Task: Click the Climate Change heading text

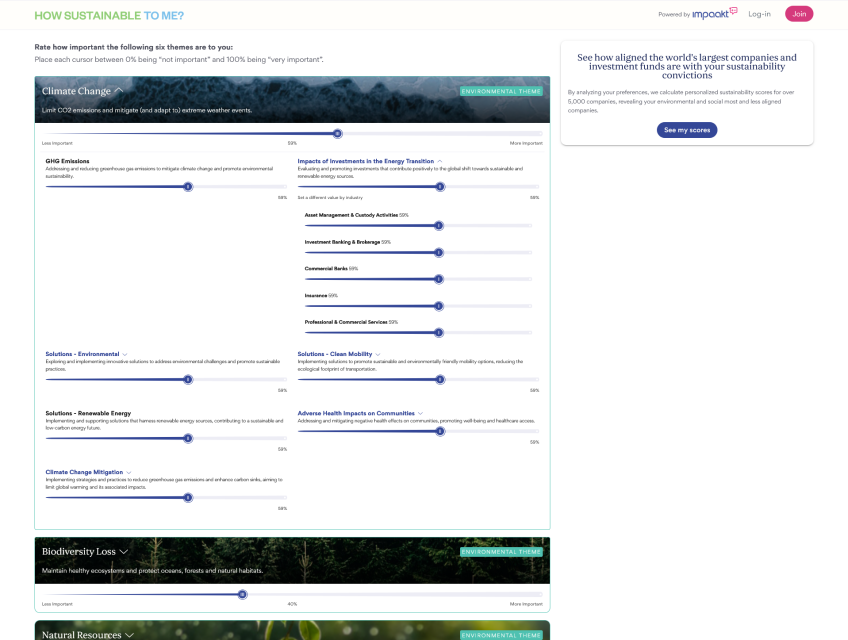Action: (x=76, y=91)
